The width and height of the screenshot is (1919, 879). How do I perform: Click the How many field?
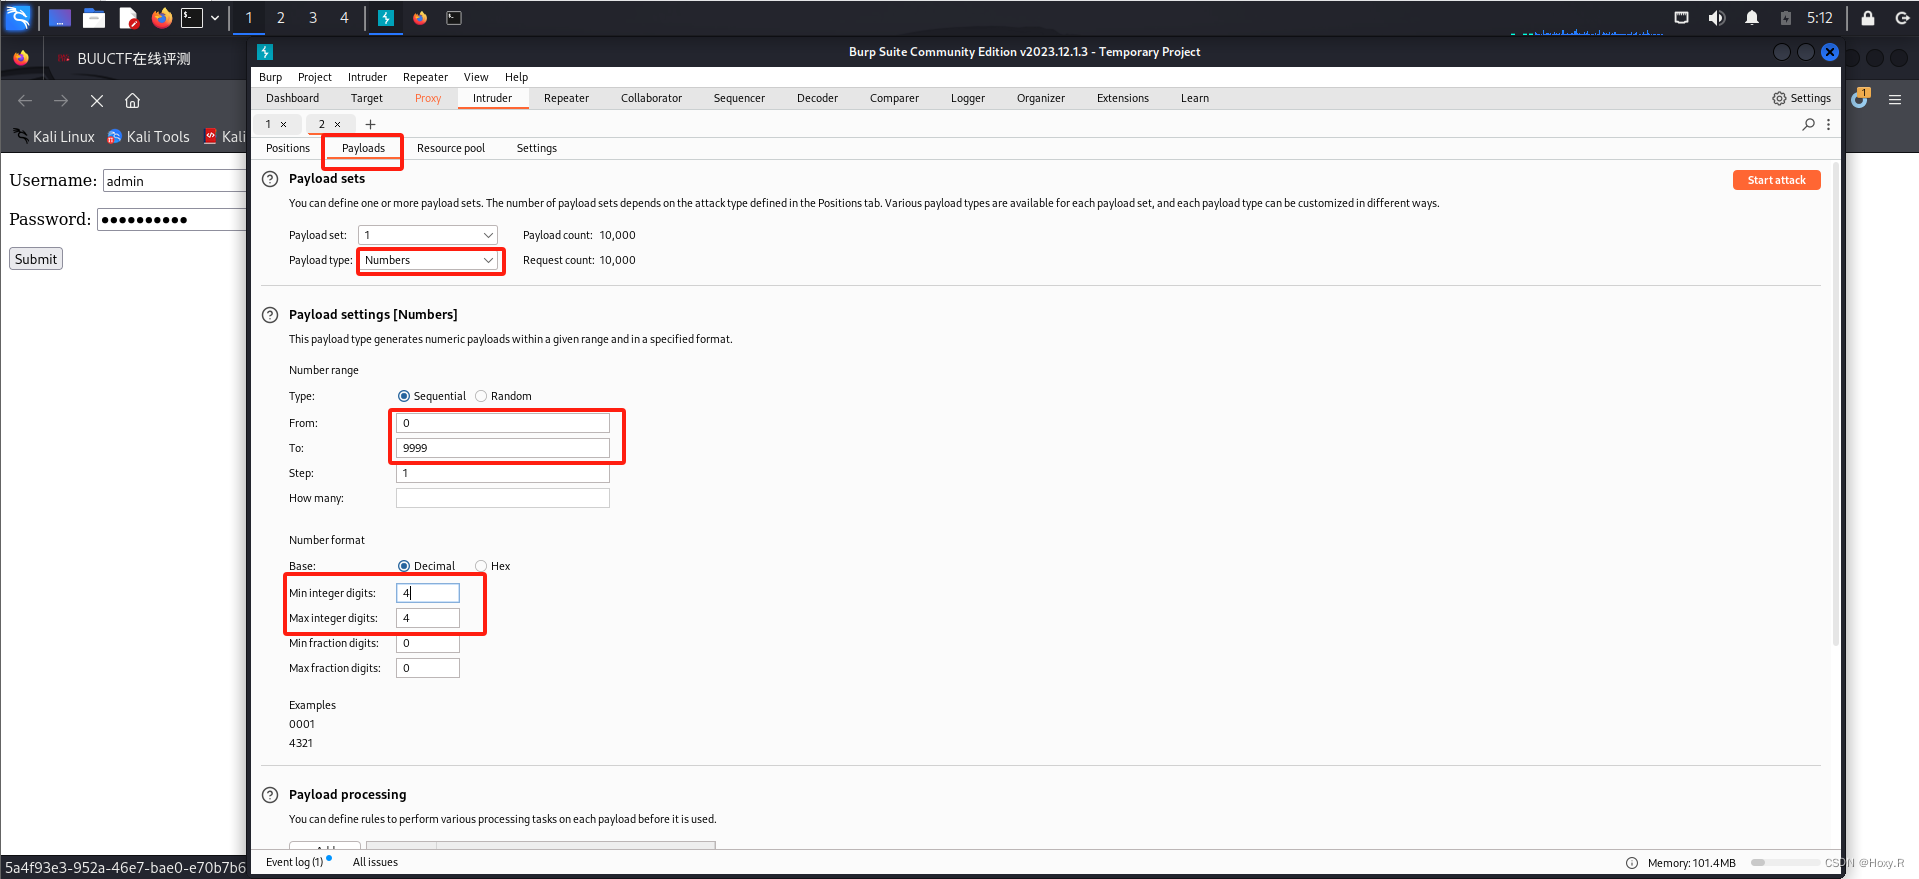502,498
